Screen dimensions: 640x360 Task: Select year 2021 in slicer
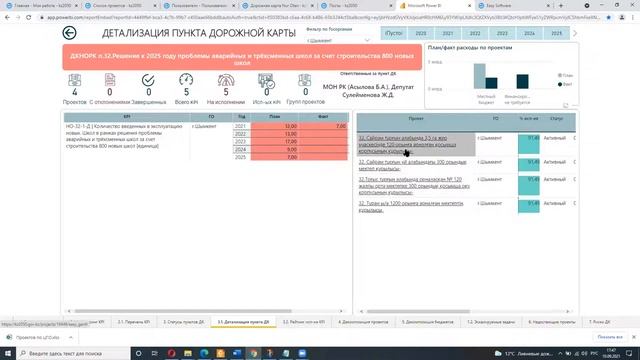(448, 33)
